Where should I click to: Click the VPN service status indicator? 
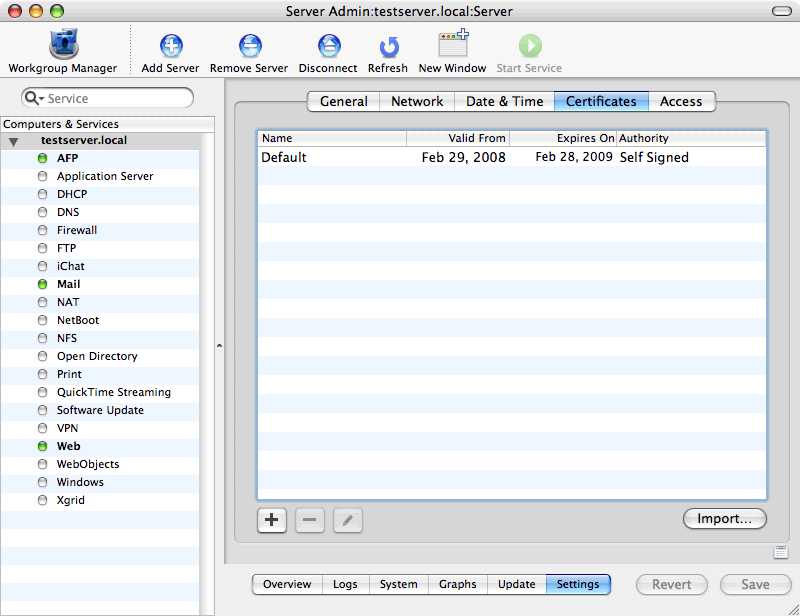pos(43,428)
